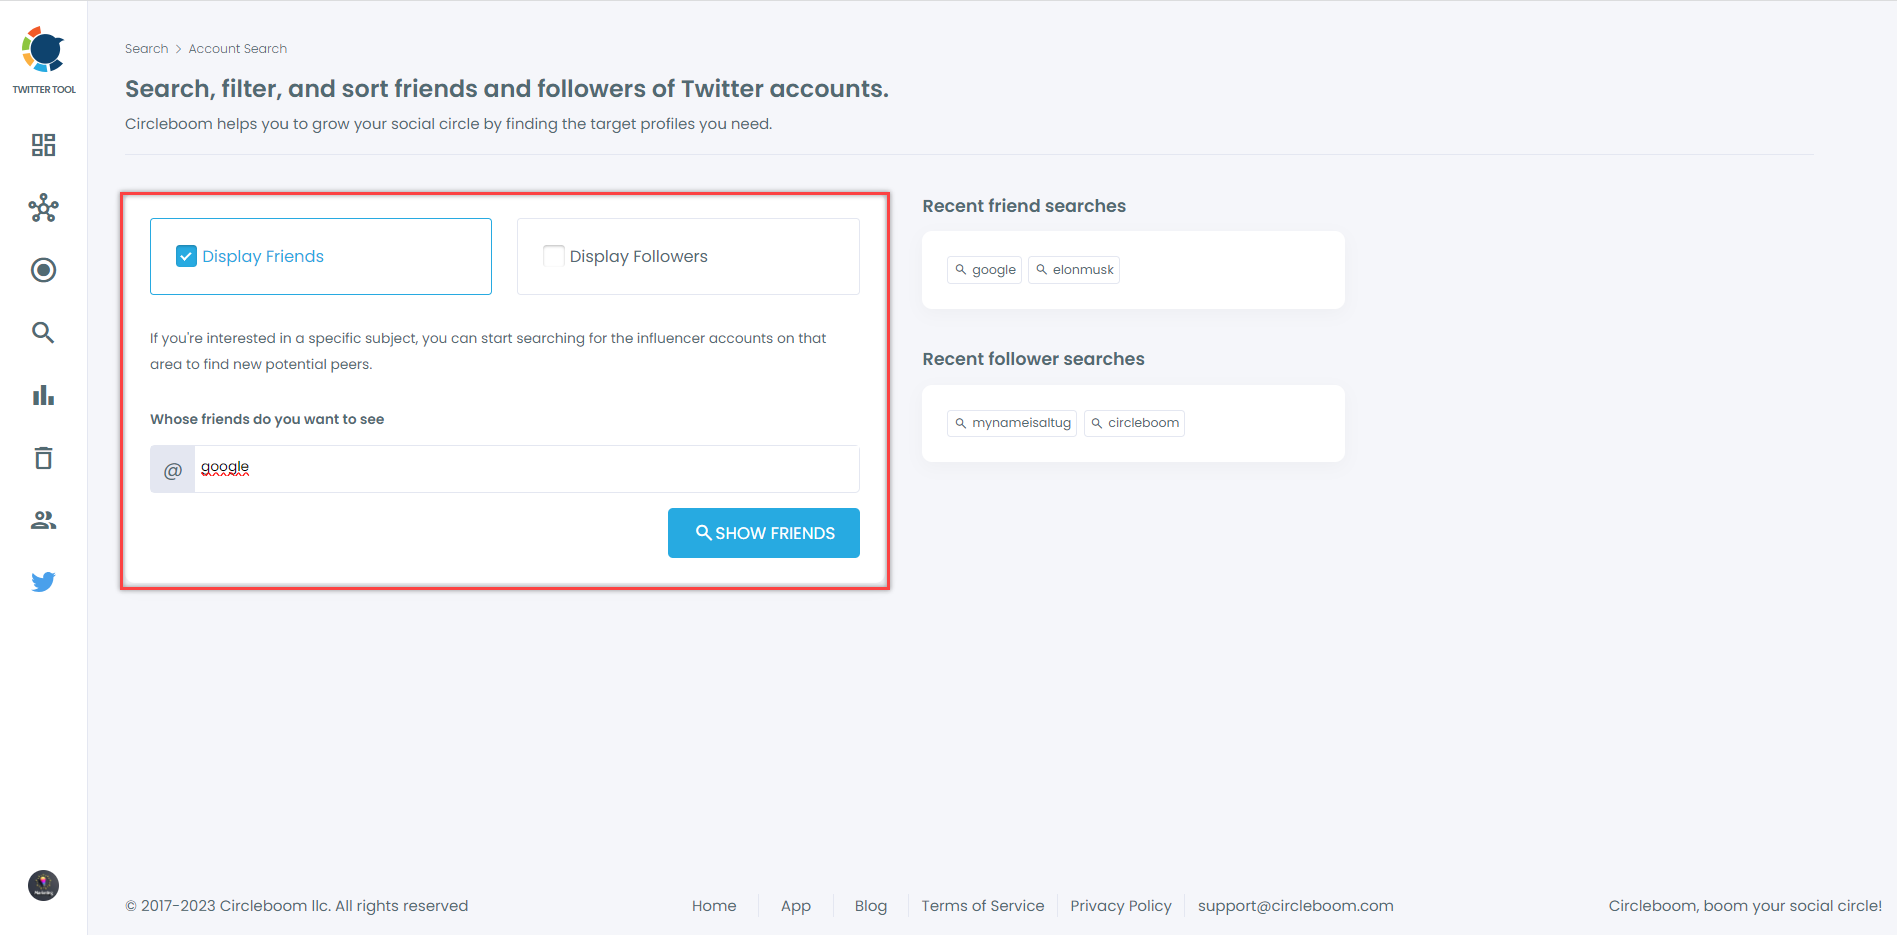This screenshot has height=935, width=1897.
Task: Open delete tools with the trash icon
Action: [x=43, y=457]
